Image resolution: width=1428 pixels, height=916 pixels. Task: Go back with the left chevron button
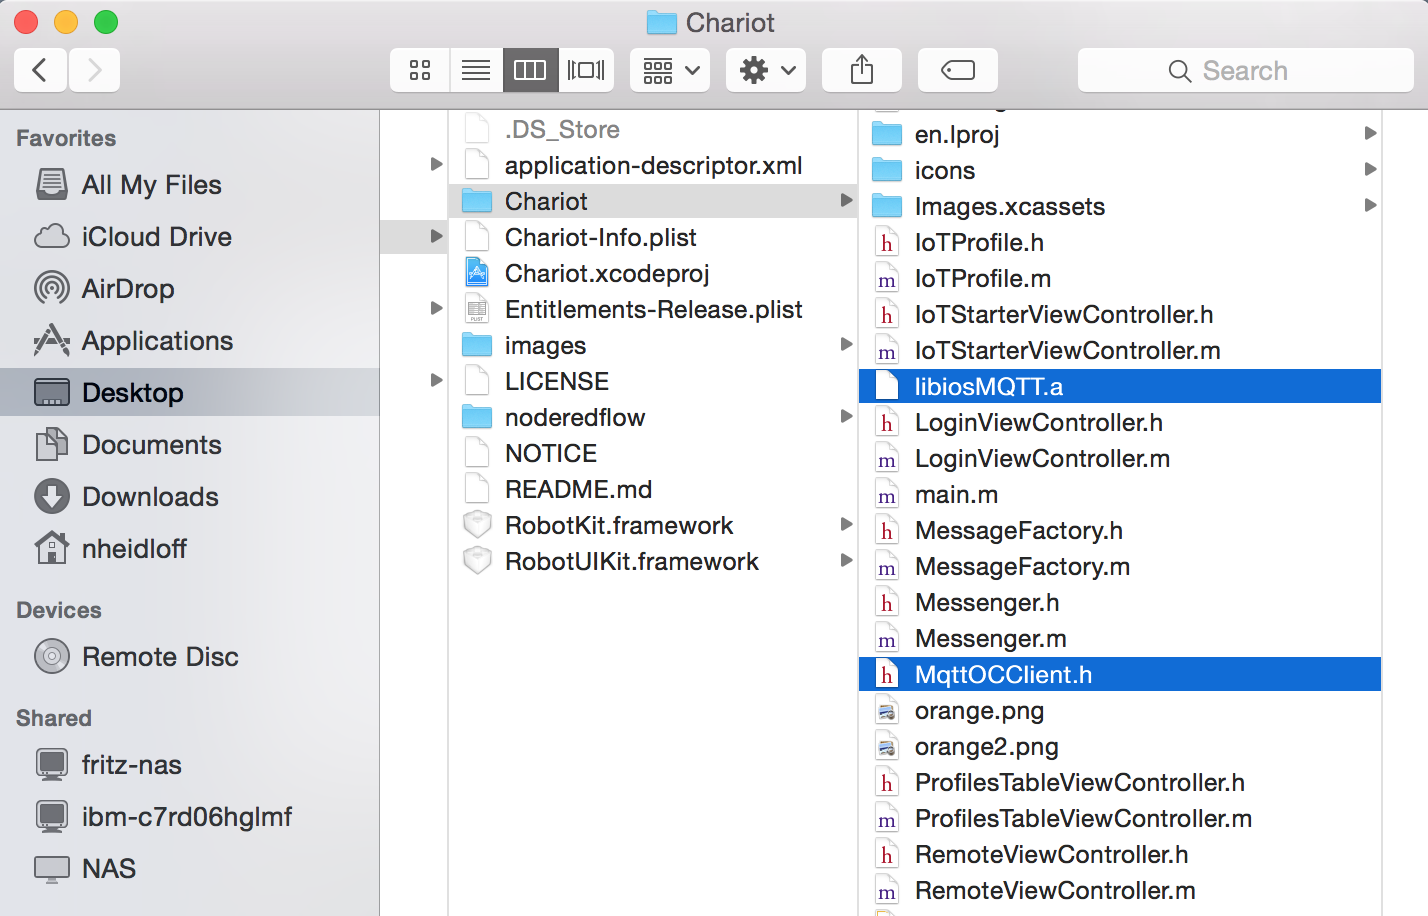[40, 70]
